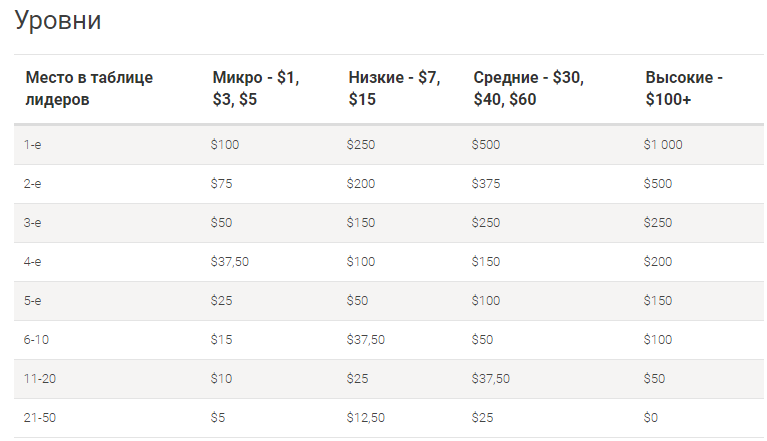Select the "$15" prize cell

pos(221,340)
